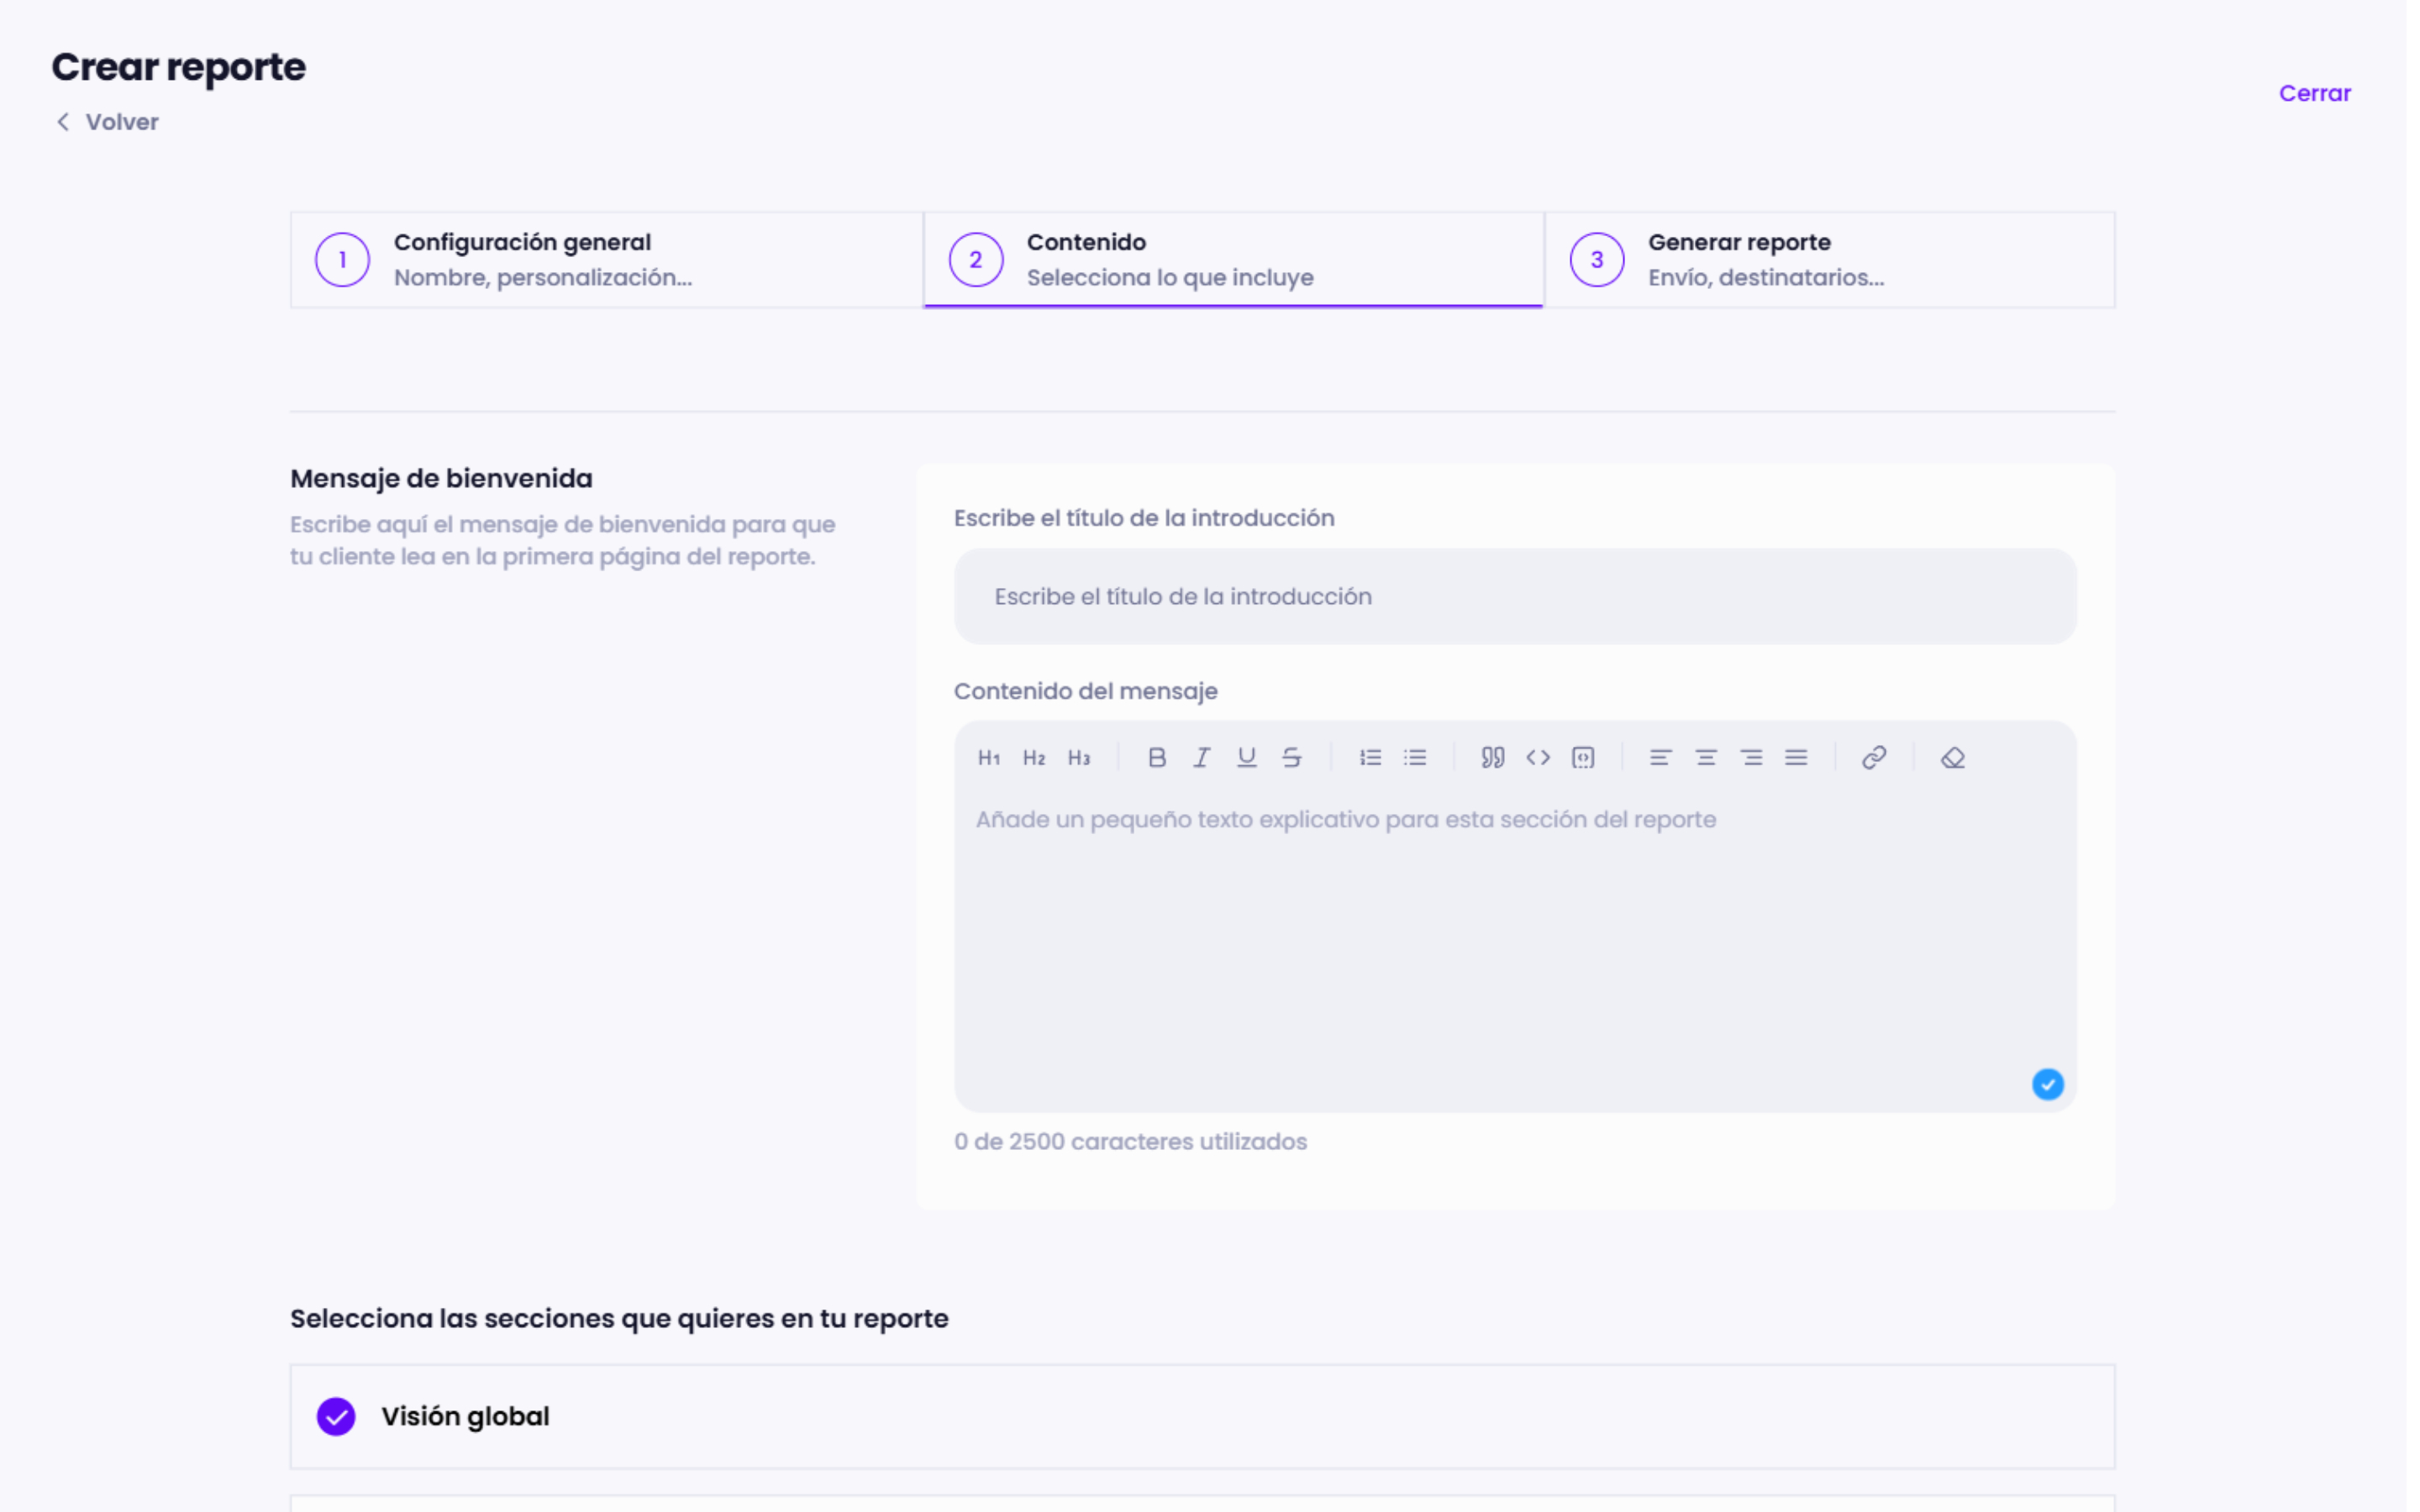2420x1512 pixels.
Task: Center align the message text
Action: [x=1706, y=758]
